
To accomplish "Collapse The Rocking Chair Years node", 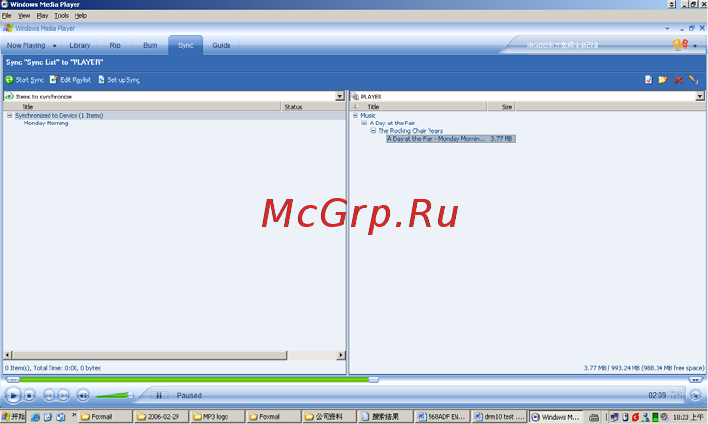I will [x=373, y=130].
